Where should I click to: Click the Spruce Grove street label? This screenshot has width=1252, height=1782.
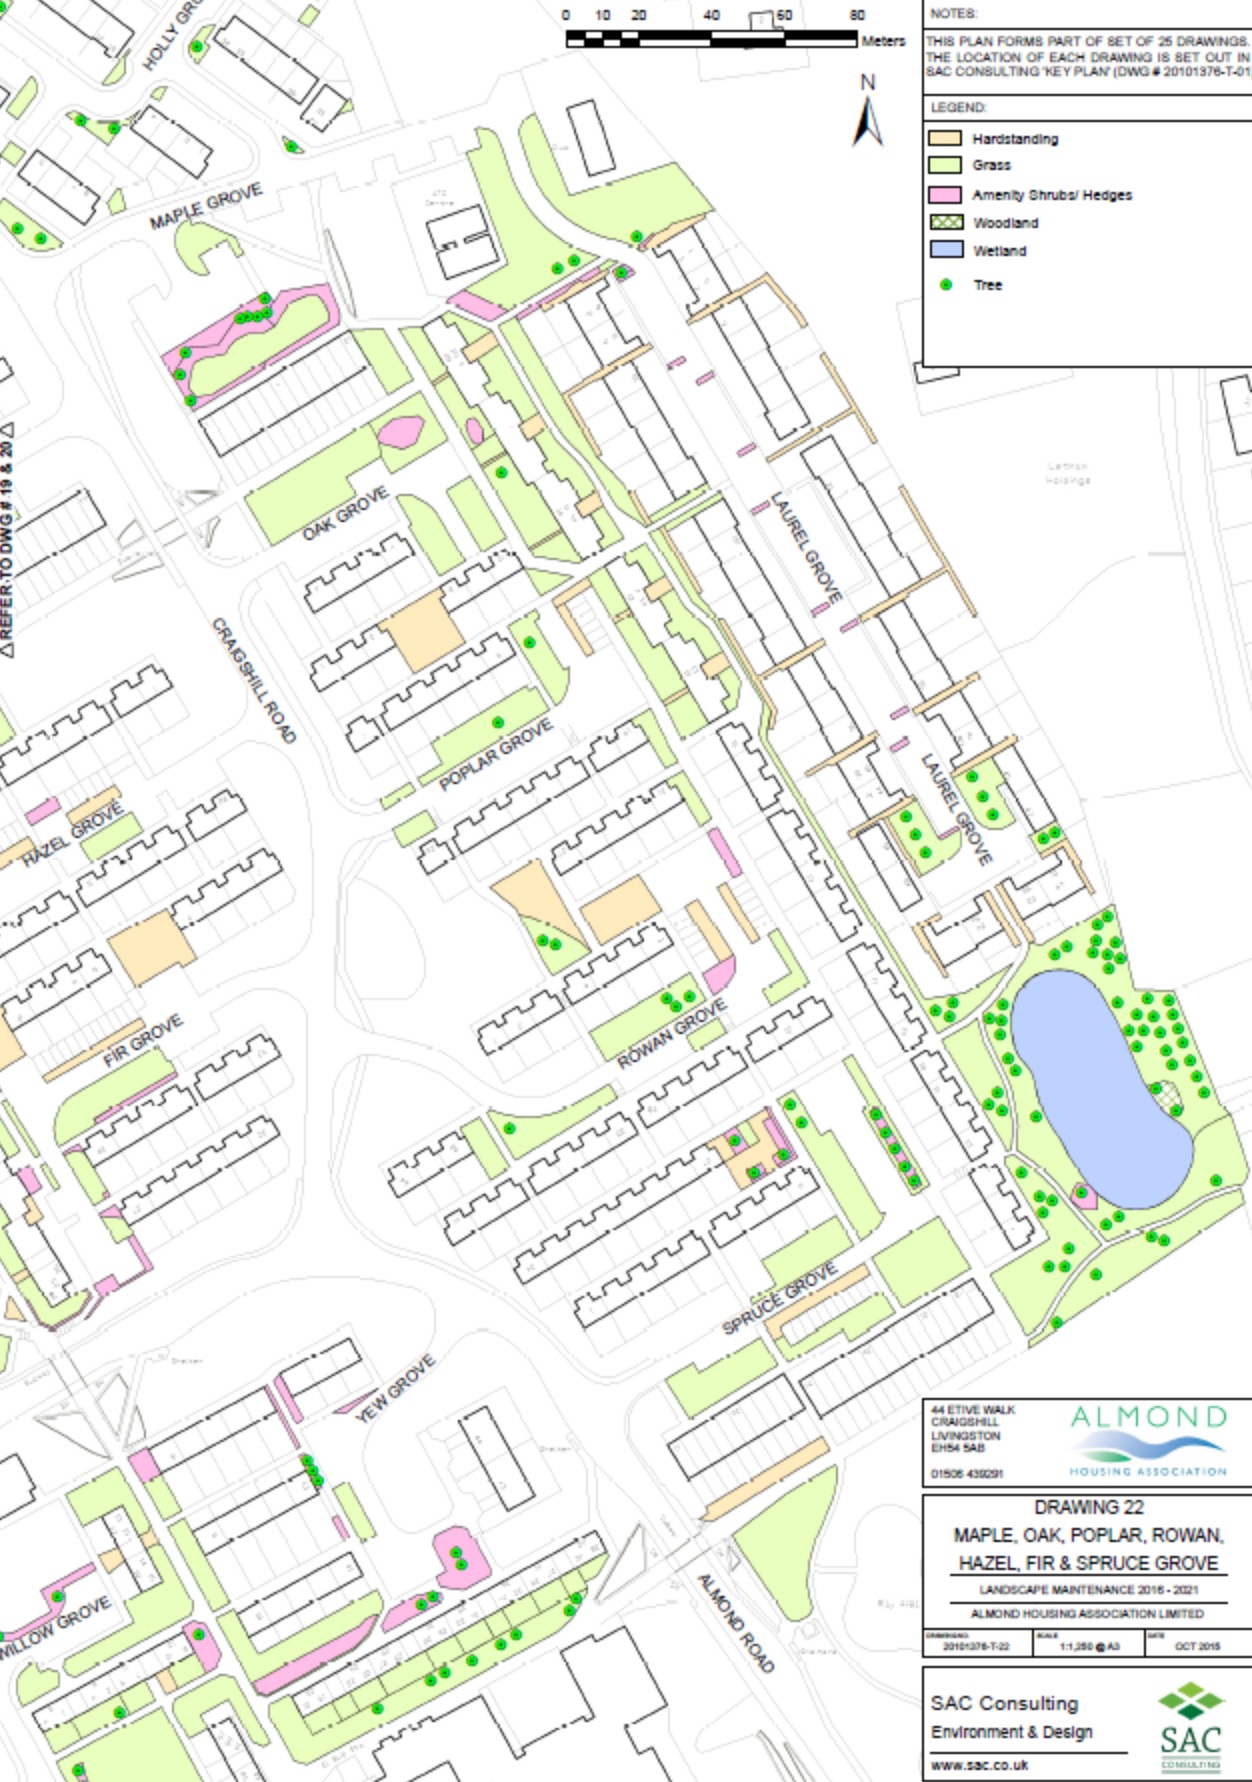779,1299
